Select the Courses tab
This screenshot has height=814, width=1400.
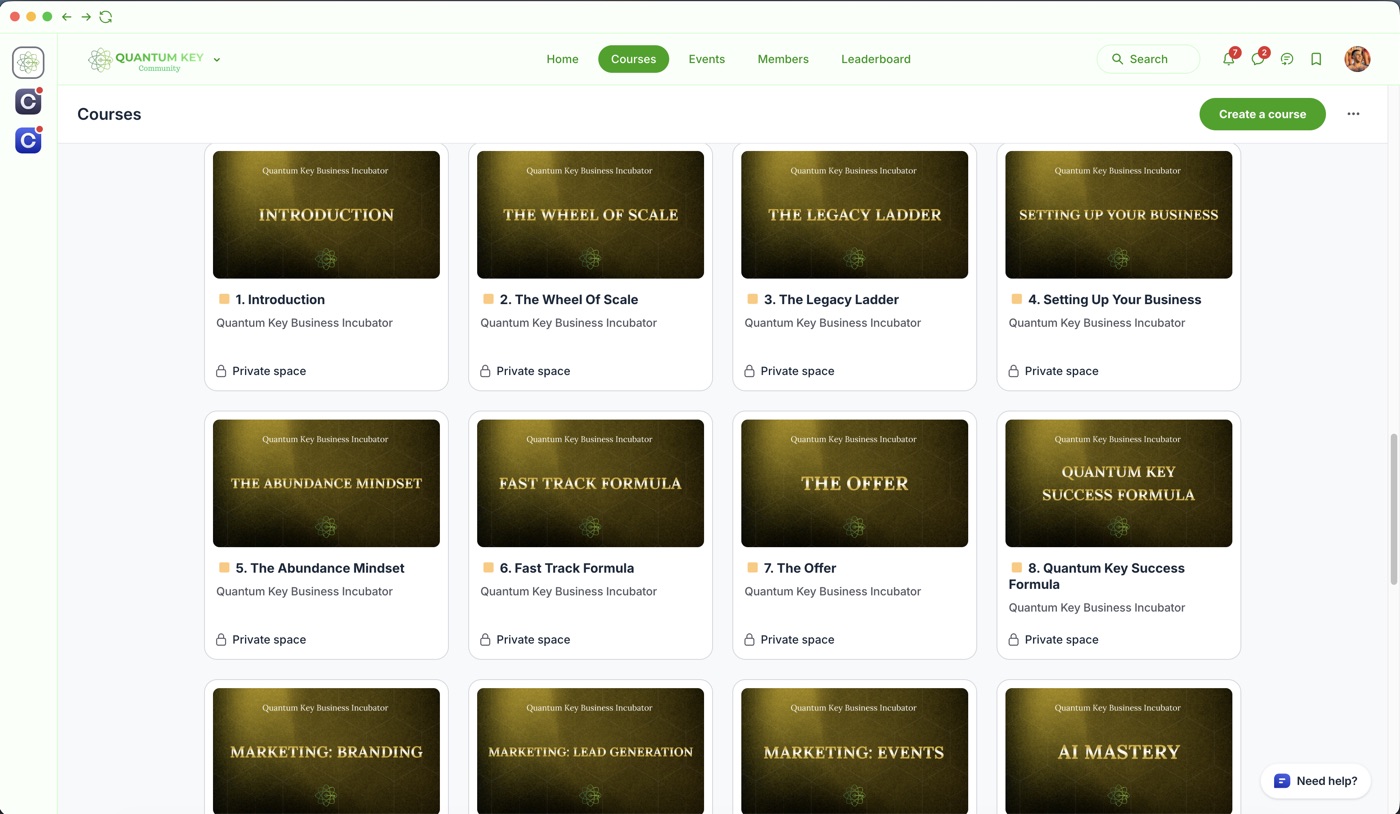click(633, 59)
